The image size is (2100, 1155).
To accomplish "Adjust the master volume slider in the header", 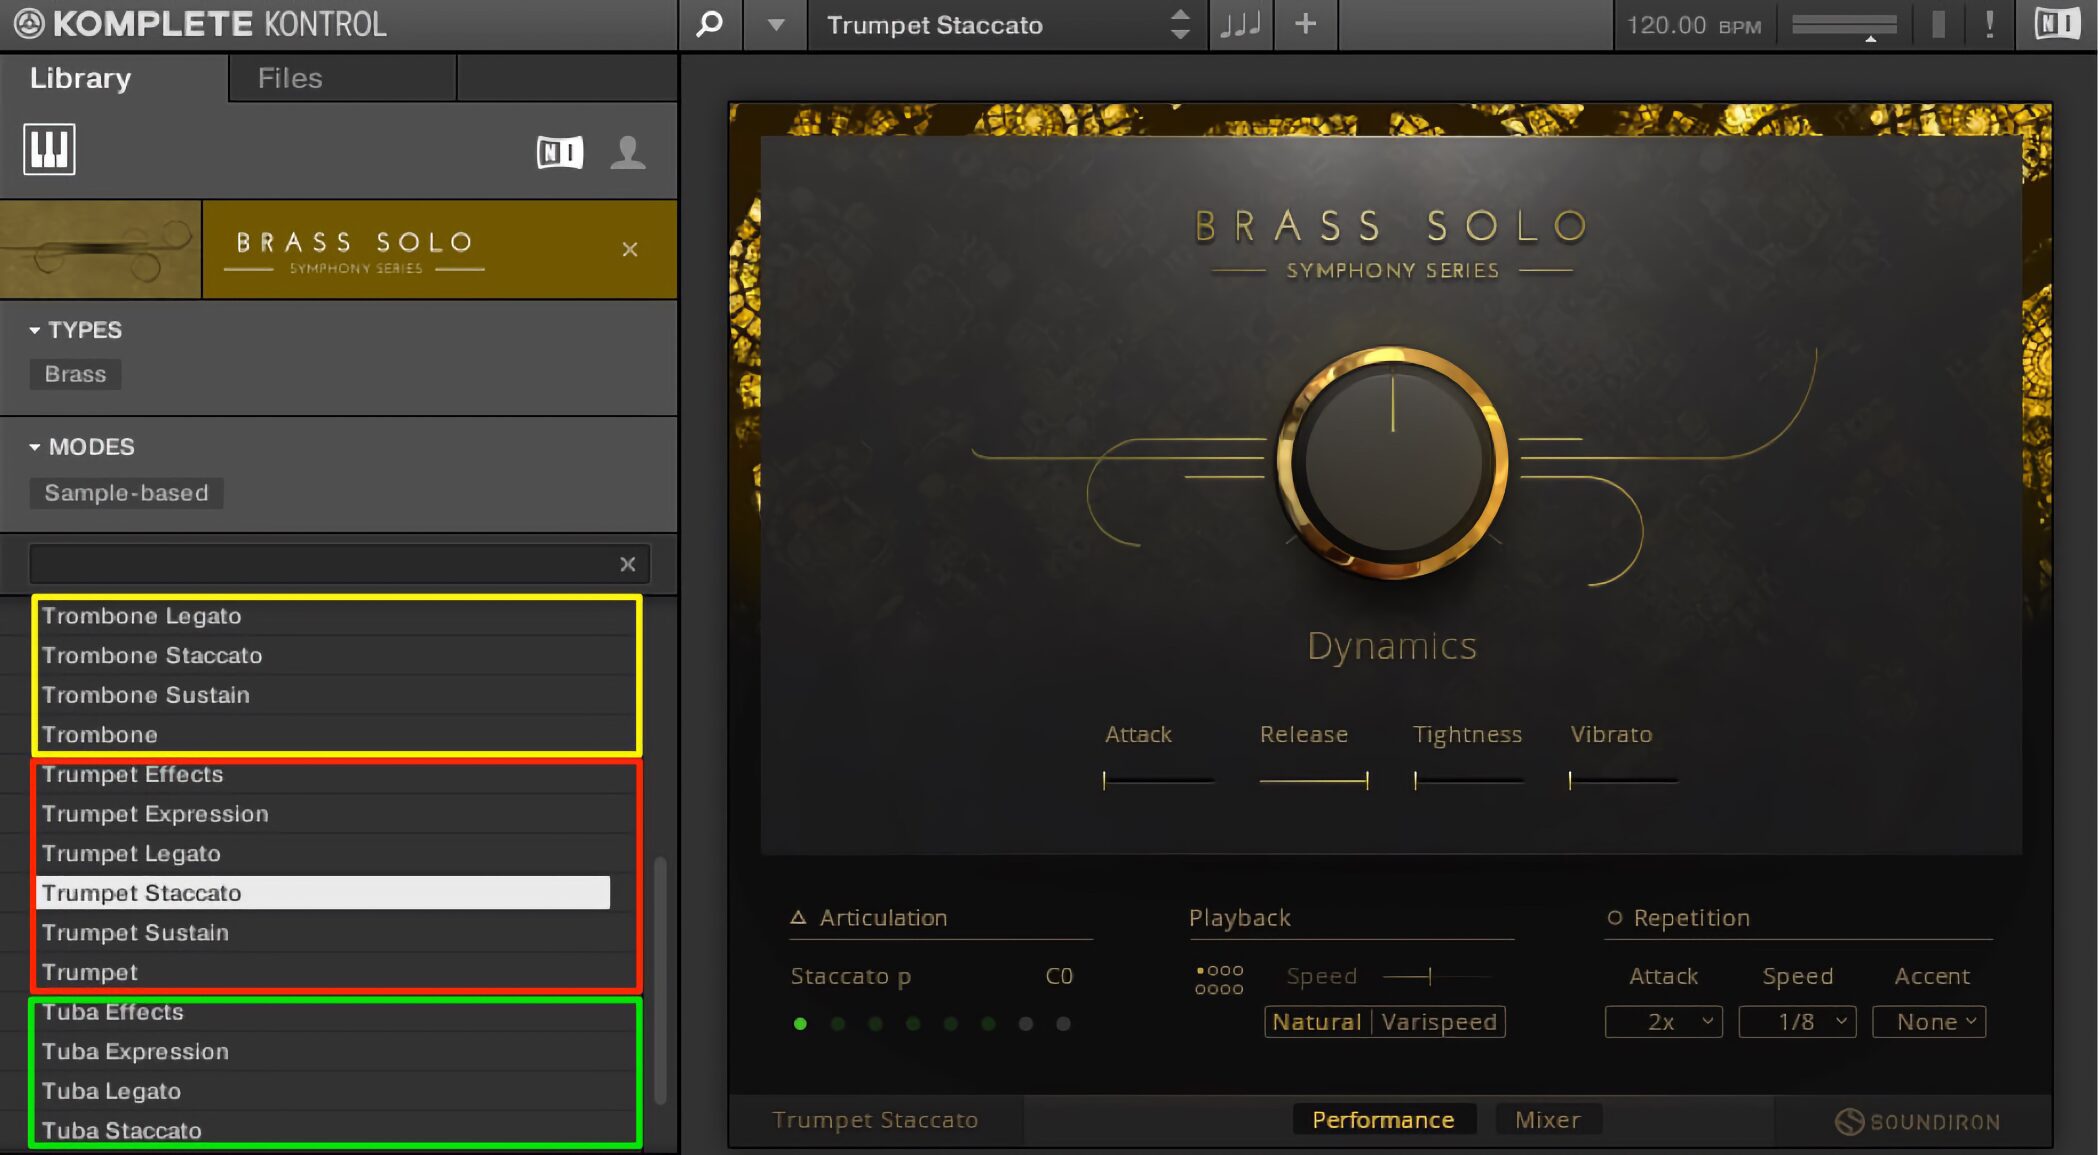I will (1844, 25).
